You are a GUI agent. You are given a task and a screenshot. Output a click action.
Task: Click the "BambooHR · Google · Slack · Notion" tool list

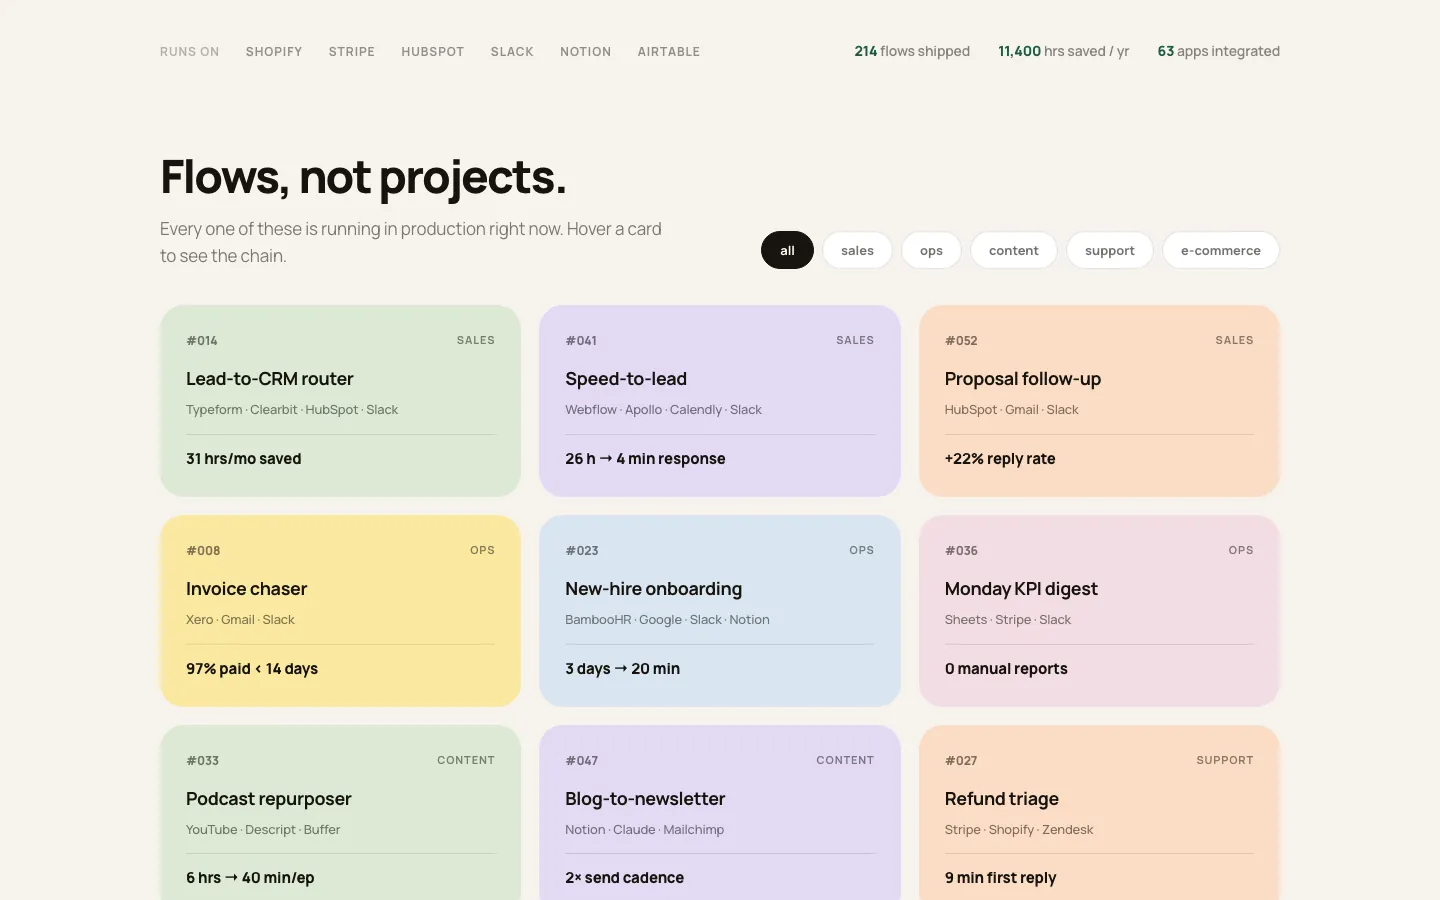(667, 620)
